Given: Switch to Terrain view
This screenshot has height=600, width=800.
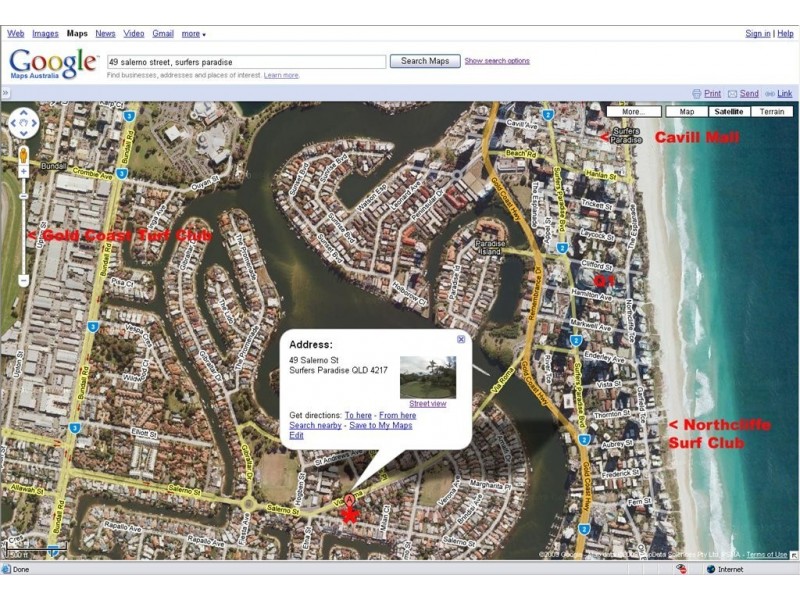Looking at the screenshot, I should tap(771, 112).
